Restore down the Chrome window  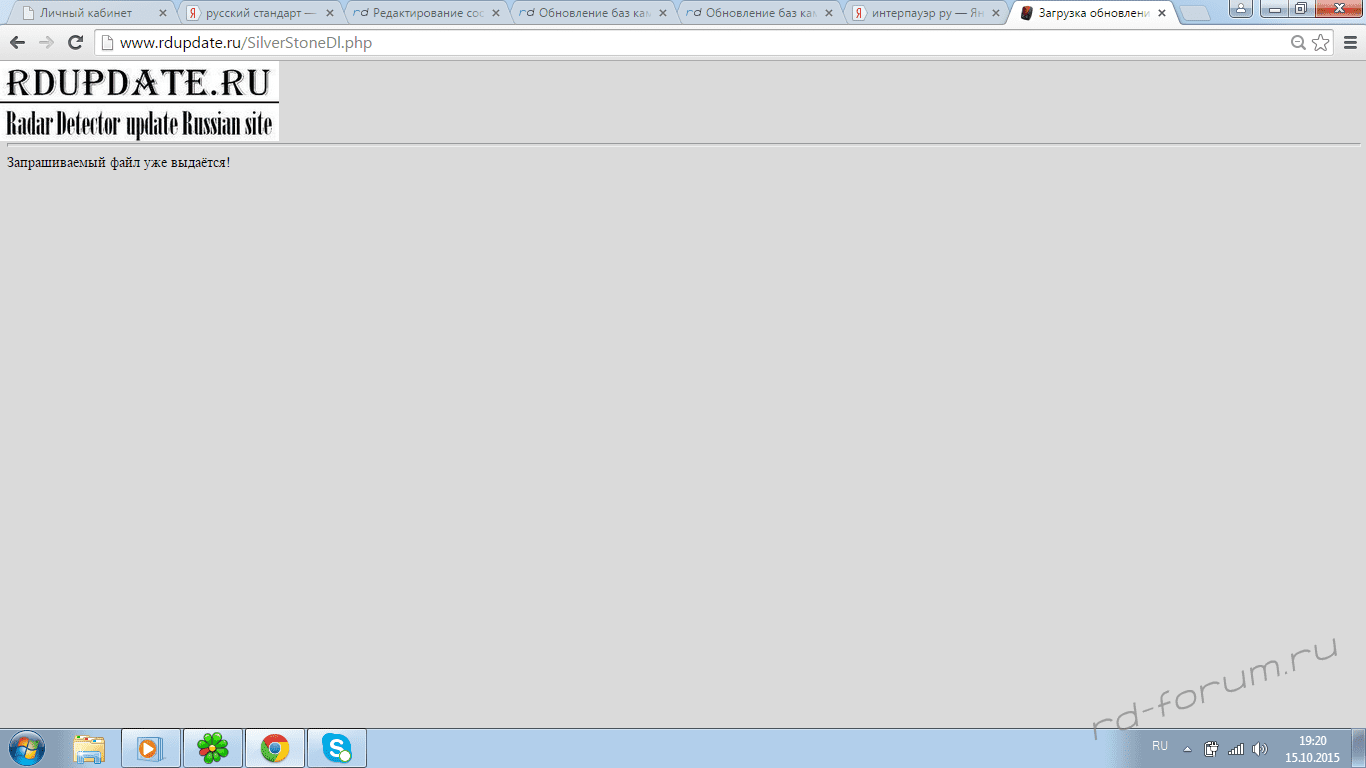[1301, 9]
